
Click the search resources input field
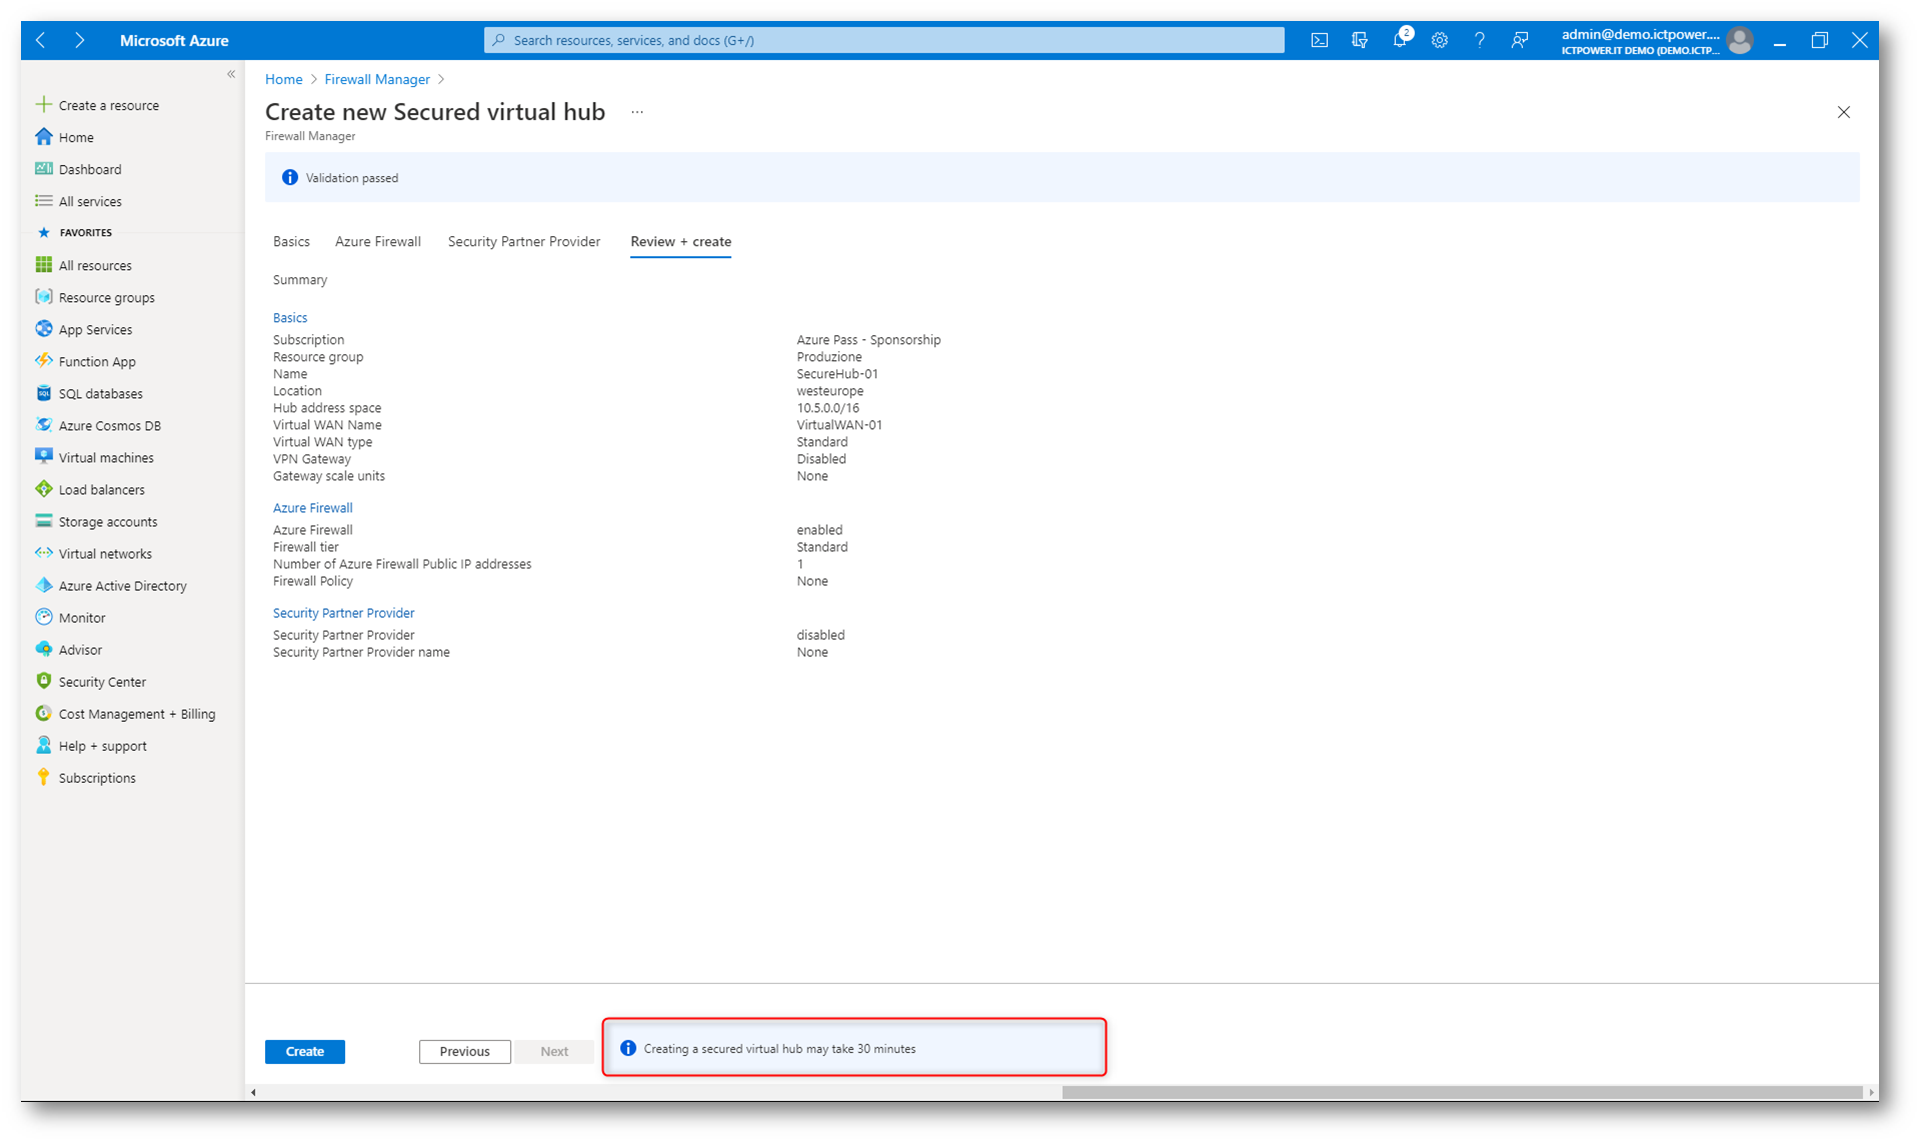click(884, 40)
